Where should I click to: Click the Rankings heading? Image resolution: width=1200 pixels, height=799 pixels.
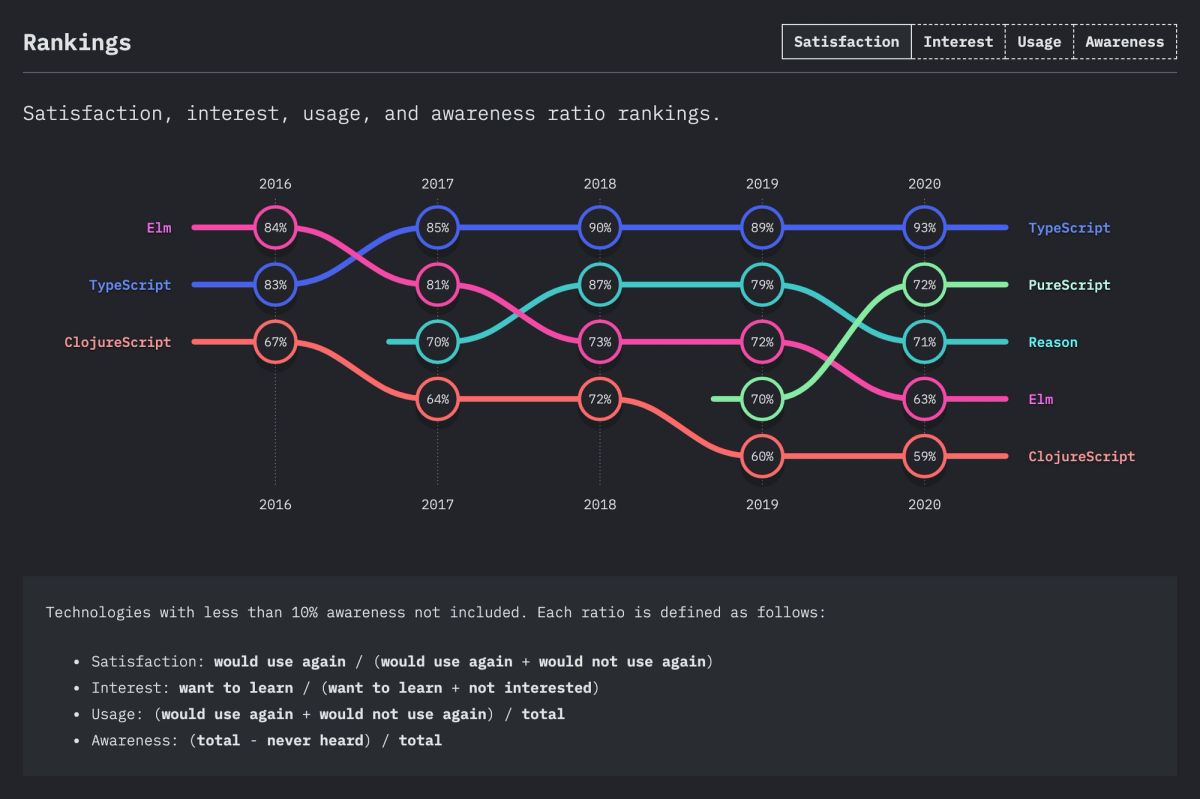[x=77, y=43]
